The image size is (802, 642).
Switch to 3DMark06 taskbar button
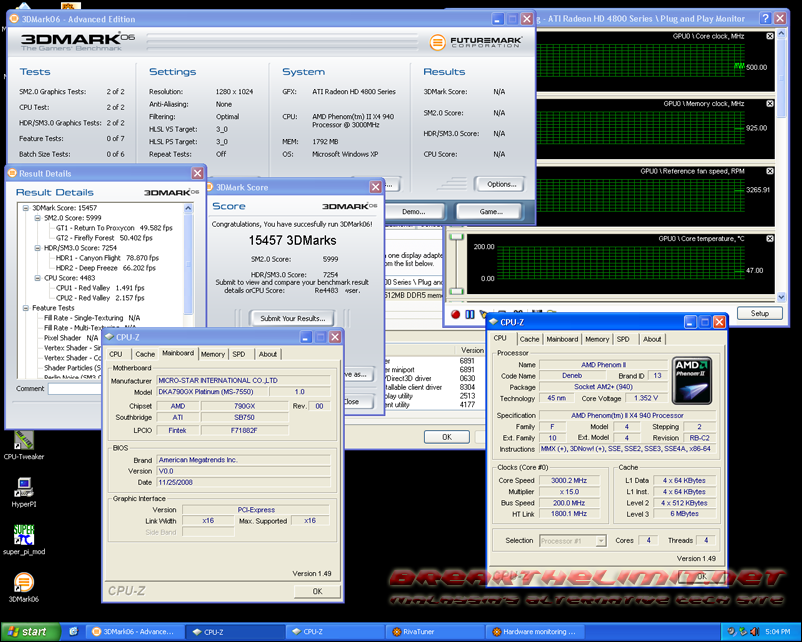coord(133,632)
